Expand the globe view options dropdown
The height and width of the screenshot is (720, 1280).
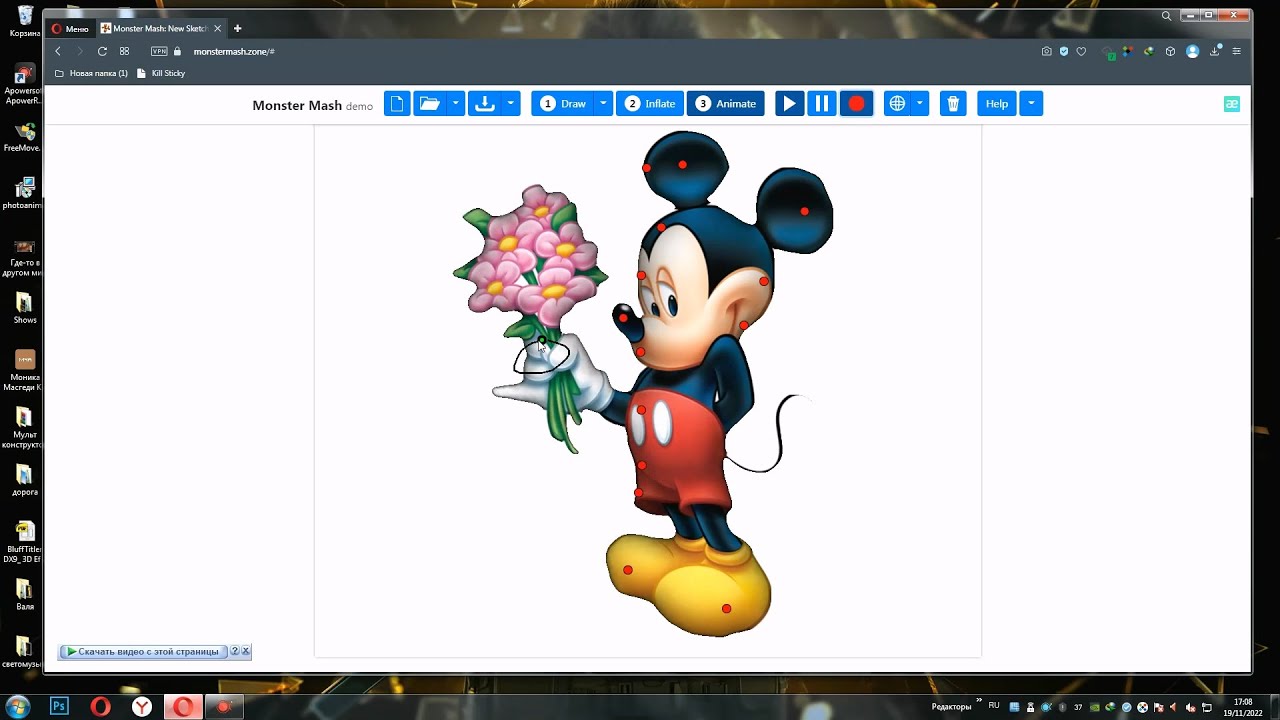click(x=919, y=104)
